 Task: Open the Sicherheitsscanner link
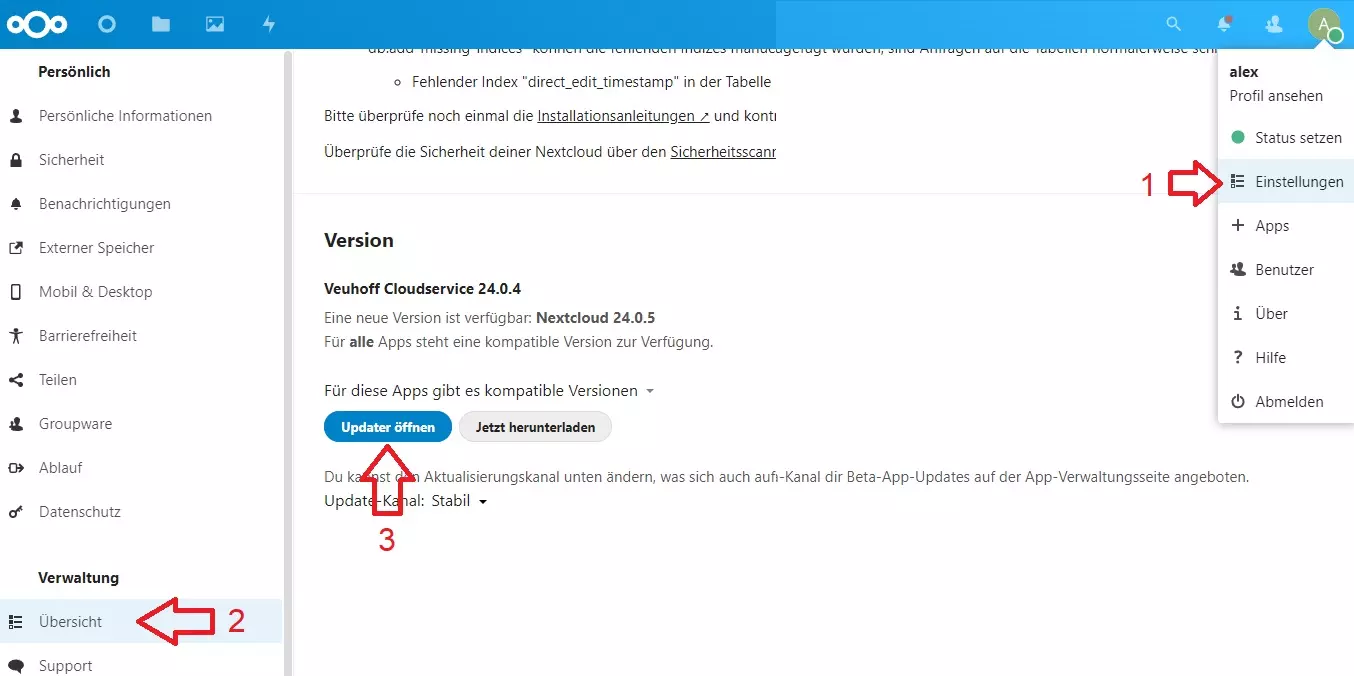tap(723, 152)
